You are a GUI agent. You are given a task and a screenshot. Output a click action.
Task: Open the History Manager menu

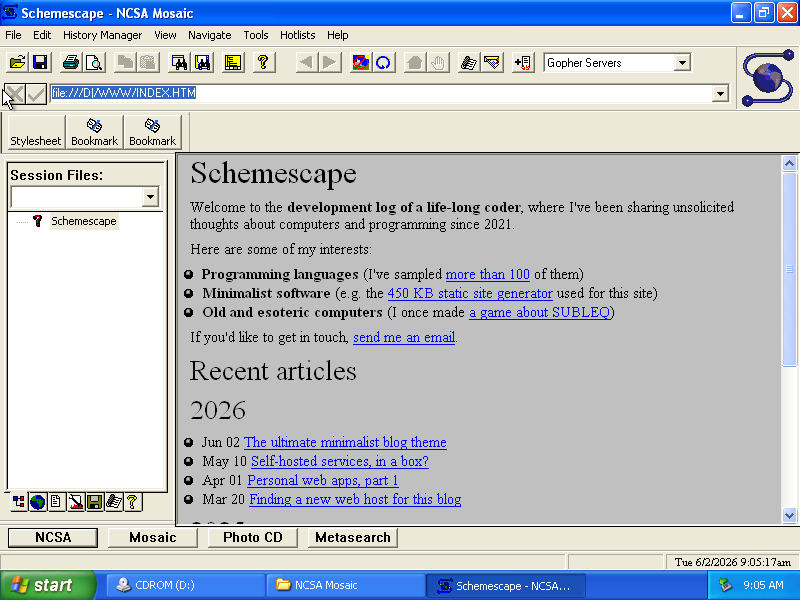click(103, 35)
